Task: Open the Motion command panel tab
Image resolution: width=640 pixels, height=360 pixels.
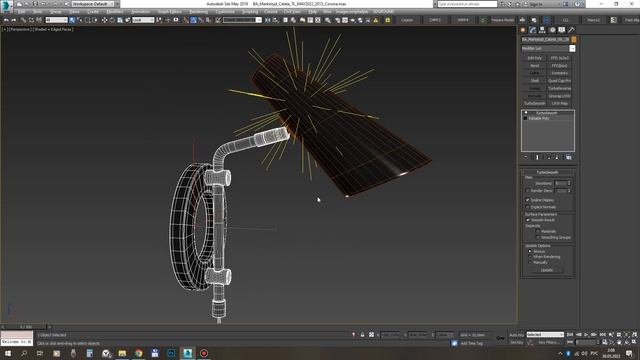Action: pyautogui.click(x=552, y=30)
